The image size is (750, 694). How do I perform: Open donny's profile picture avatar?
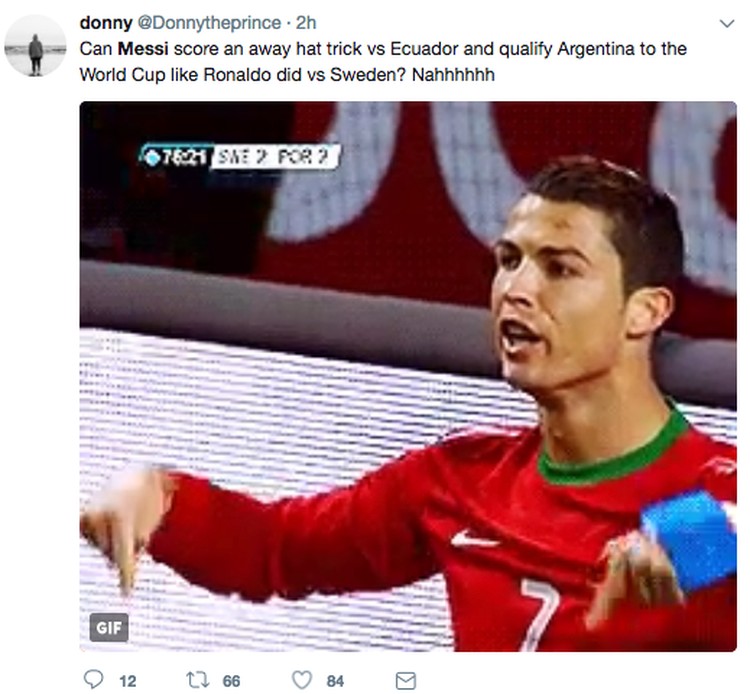click(35, 46)
